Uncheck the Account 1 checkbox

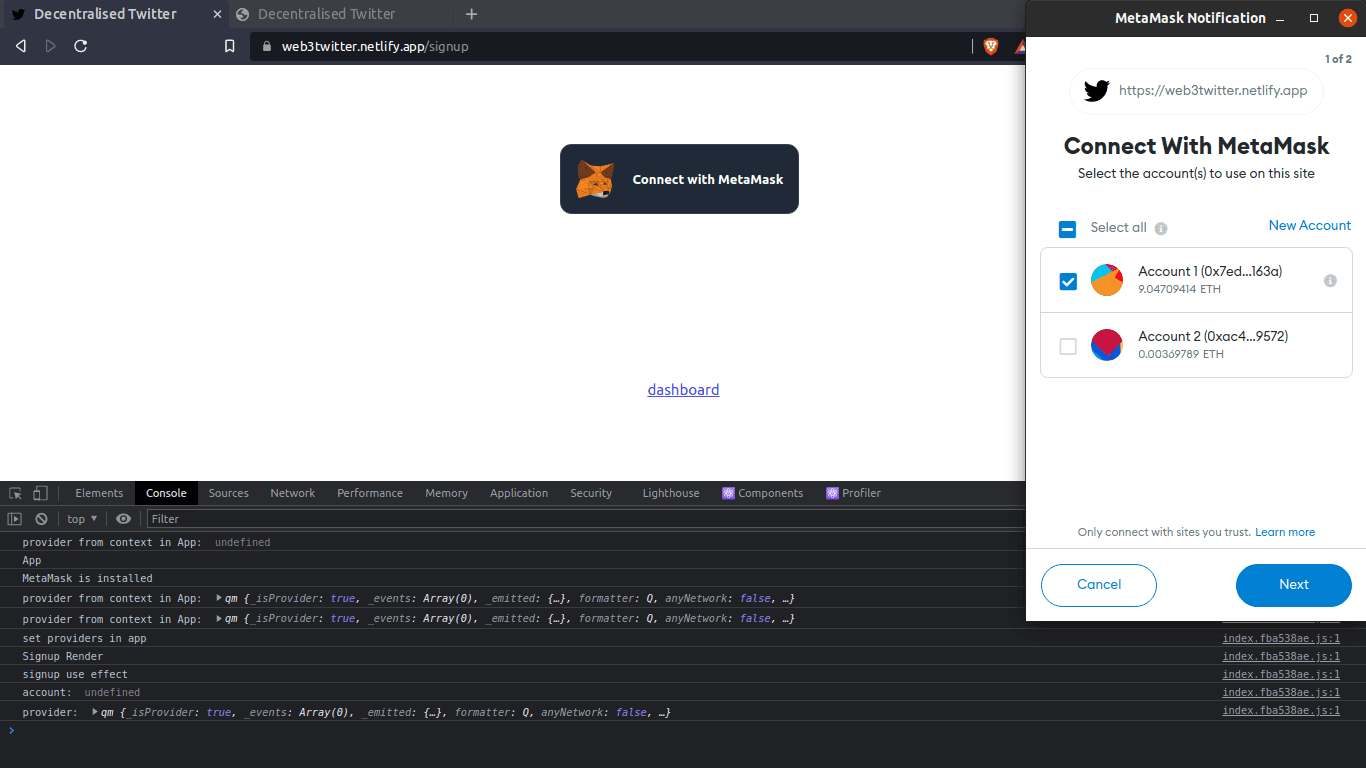(1068, 281)
